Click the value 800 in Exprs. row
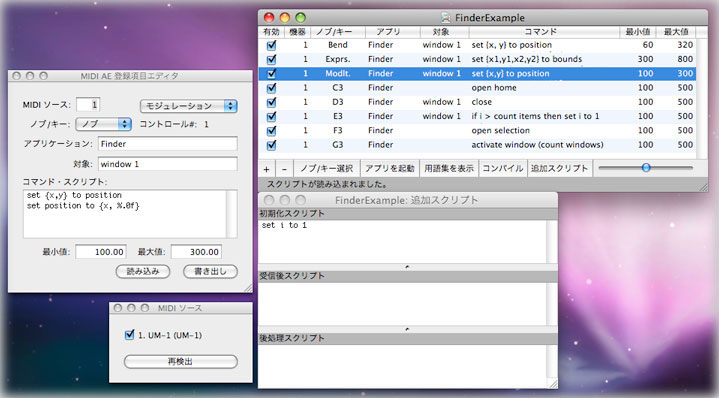 tap(685, 59)
